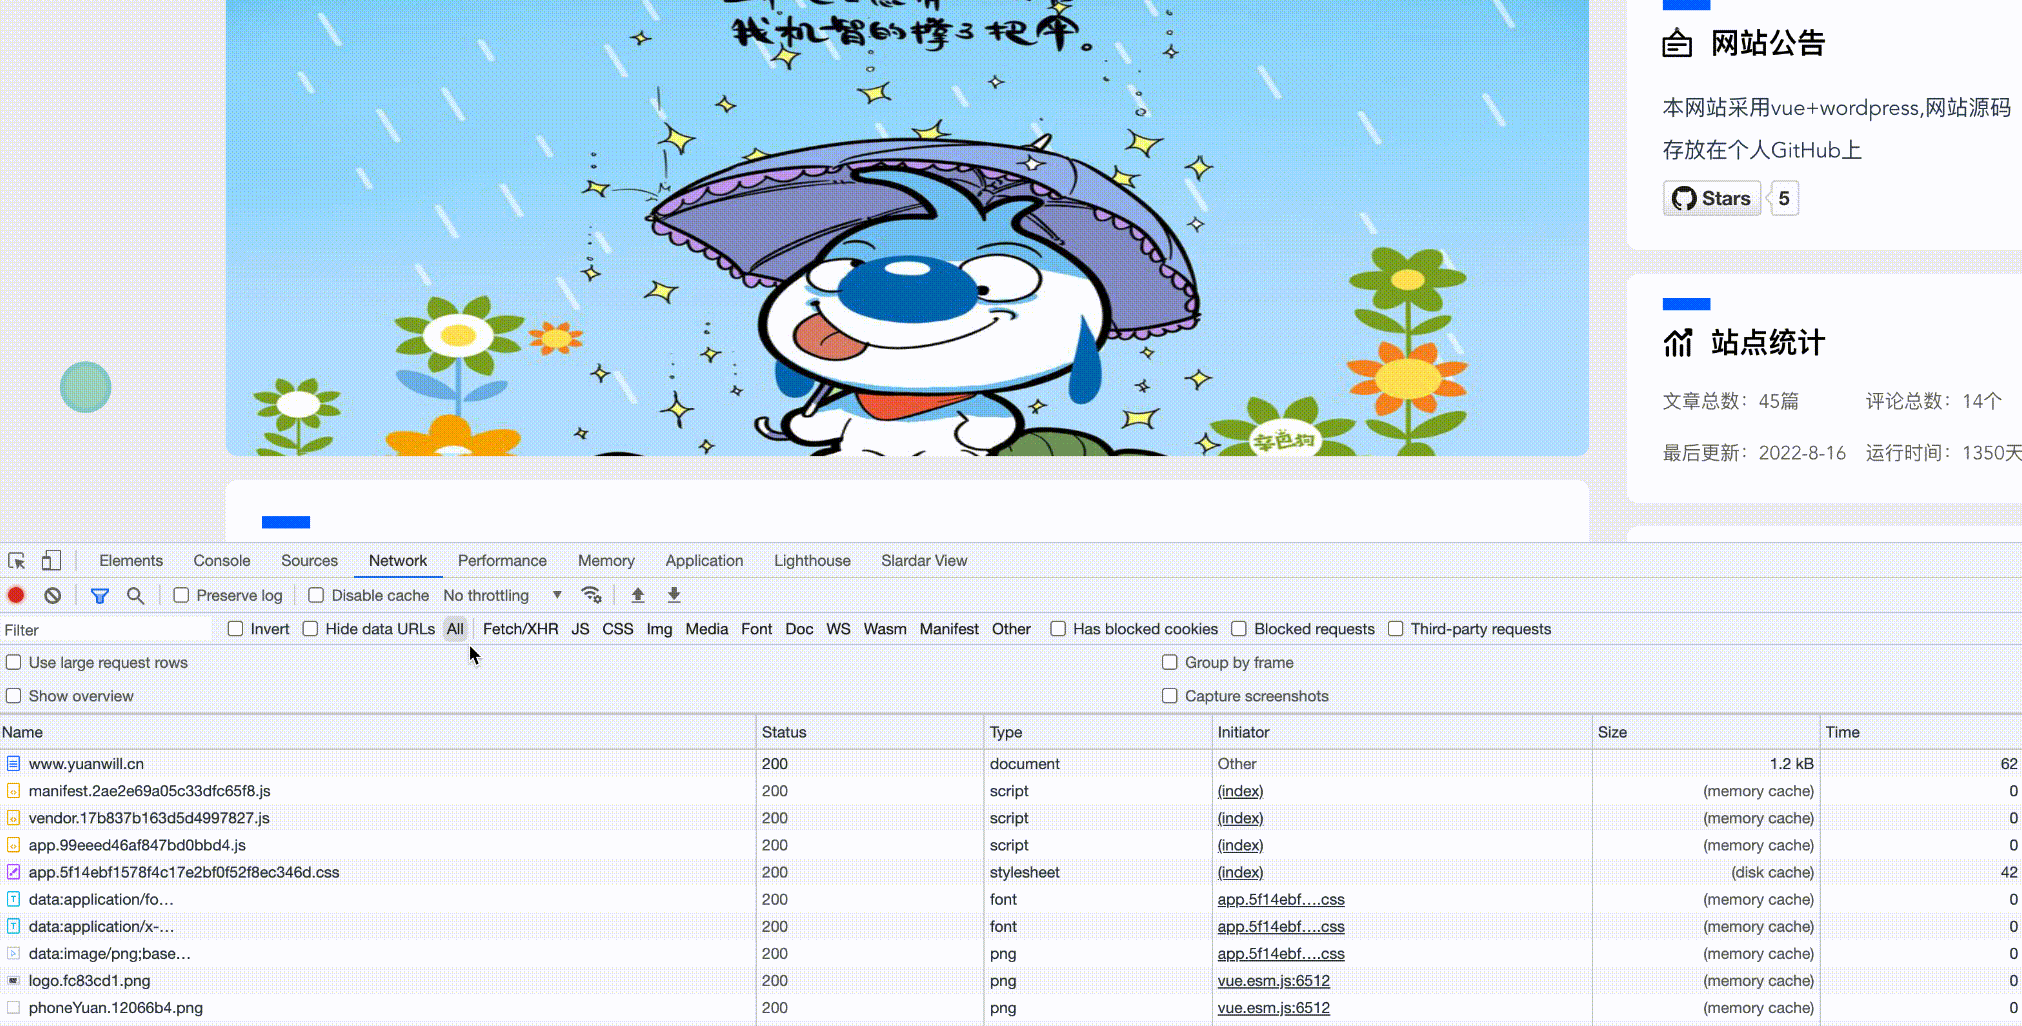Open the Lighthouse tab
The width and height of the screenshot is (2022, 1026).
point(812,561)
